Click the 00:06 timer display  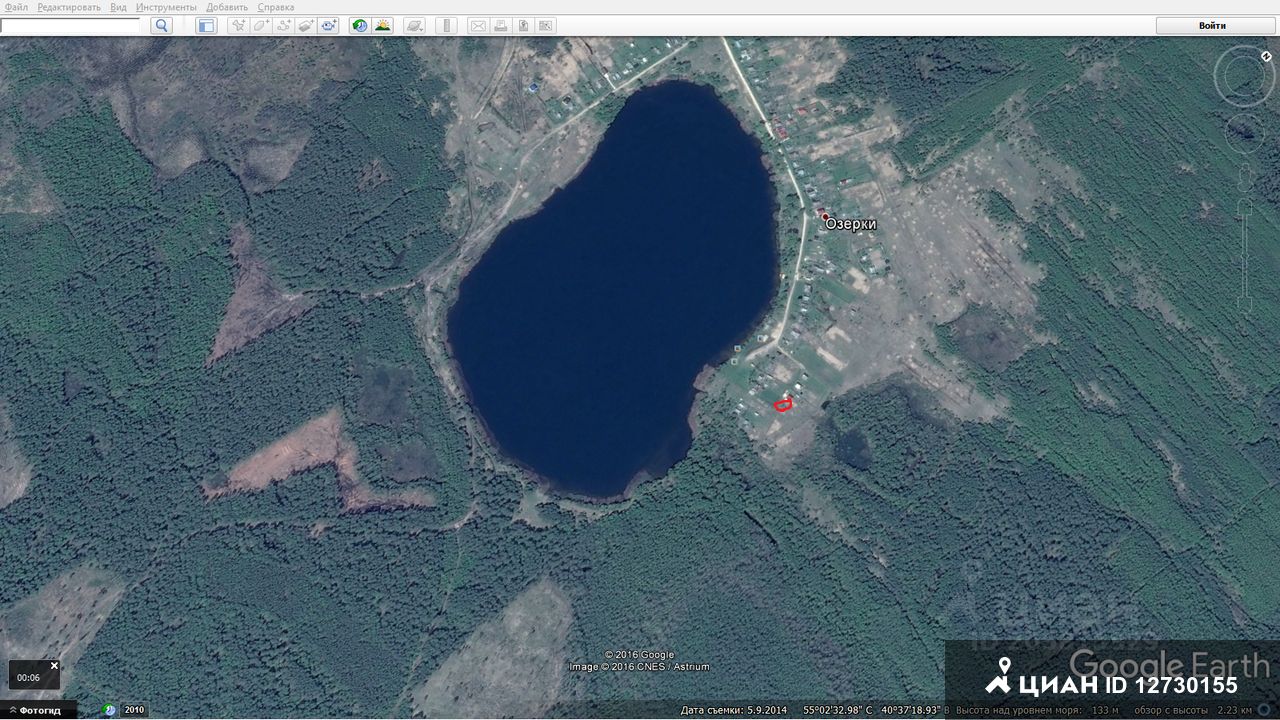coord(28,678)
